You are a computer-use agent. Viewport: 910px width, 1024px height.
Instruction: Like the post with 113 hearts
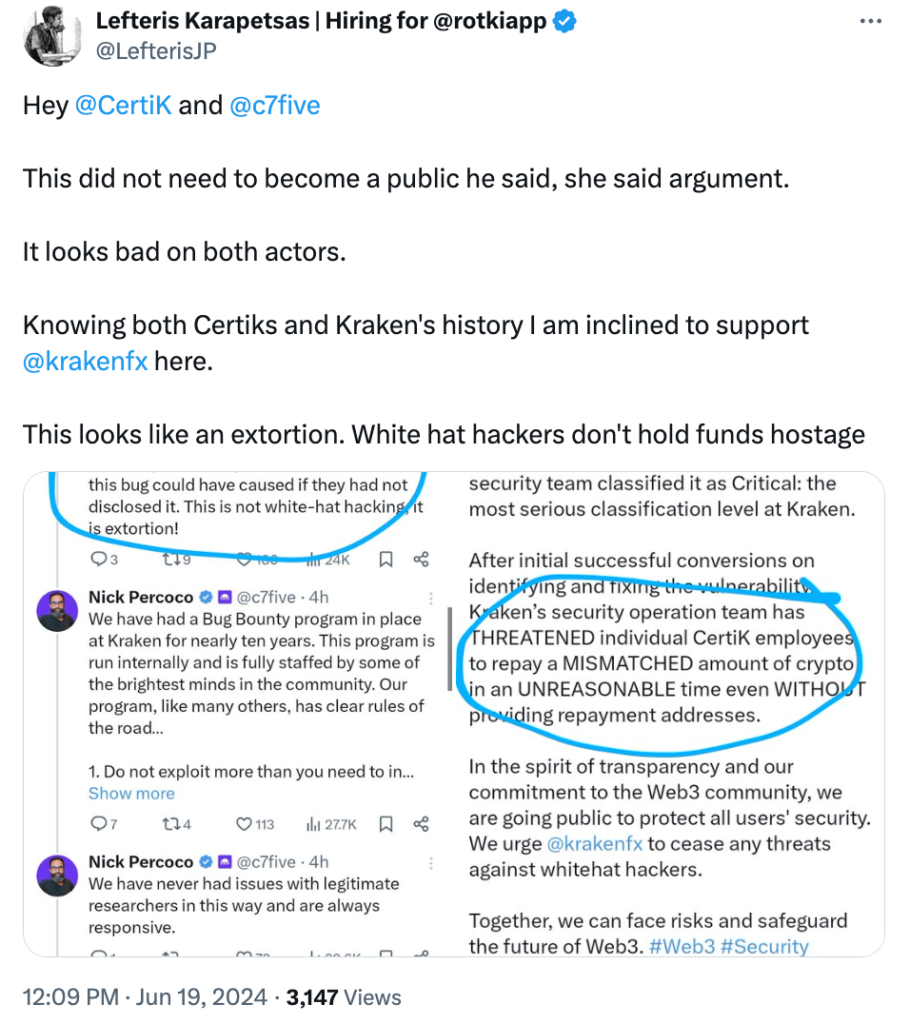[244, 825]
